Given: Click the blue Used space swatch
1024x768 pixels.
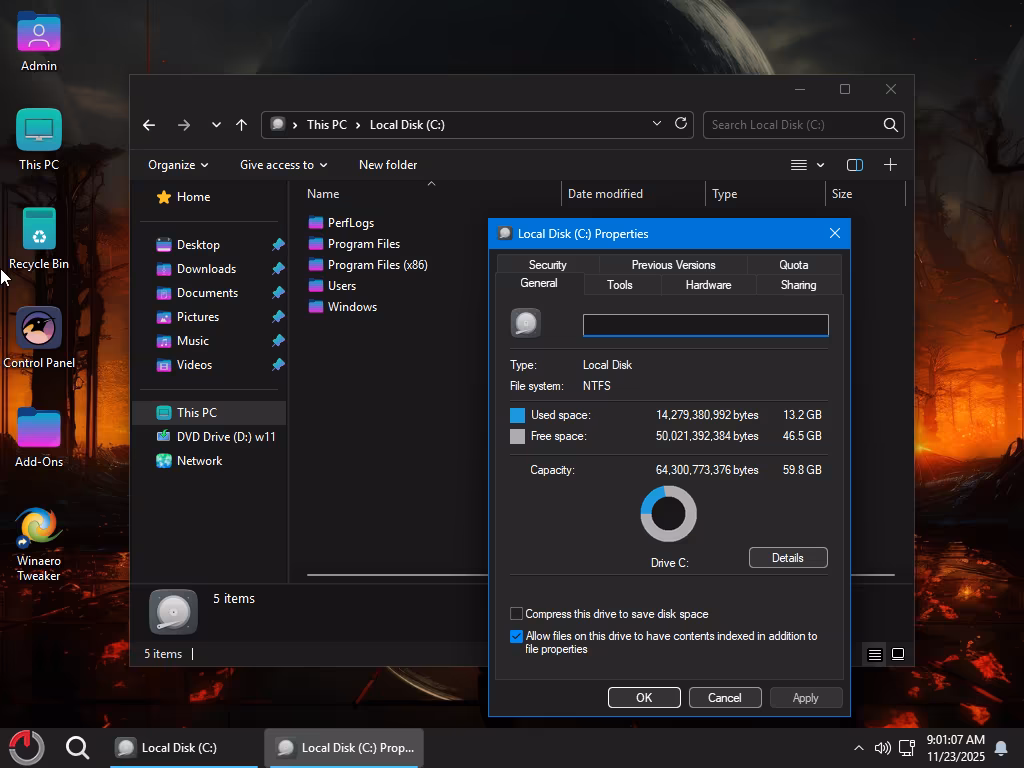Looking at the screenshot, I should (x=517, y=415).
